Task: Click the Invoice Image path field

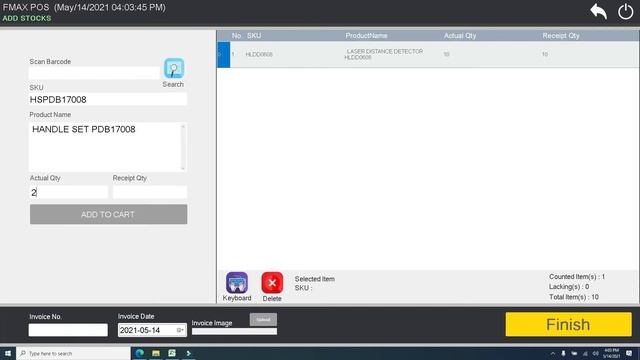Action: tap(234, 331)
